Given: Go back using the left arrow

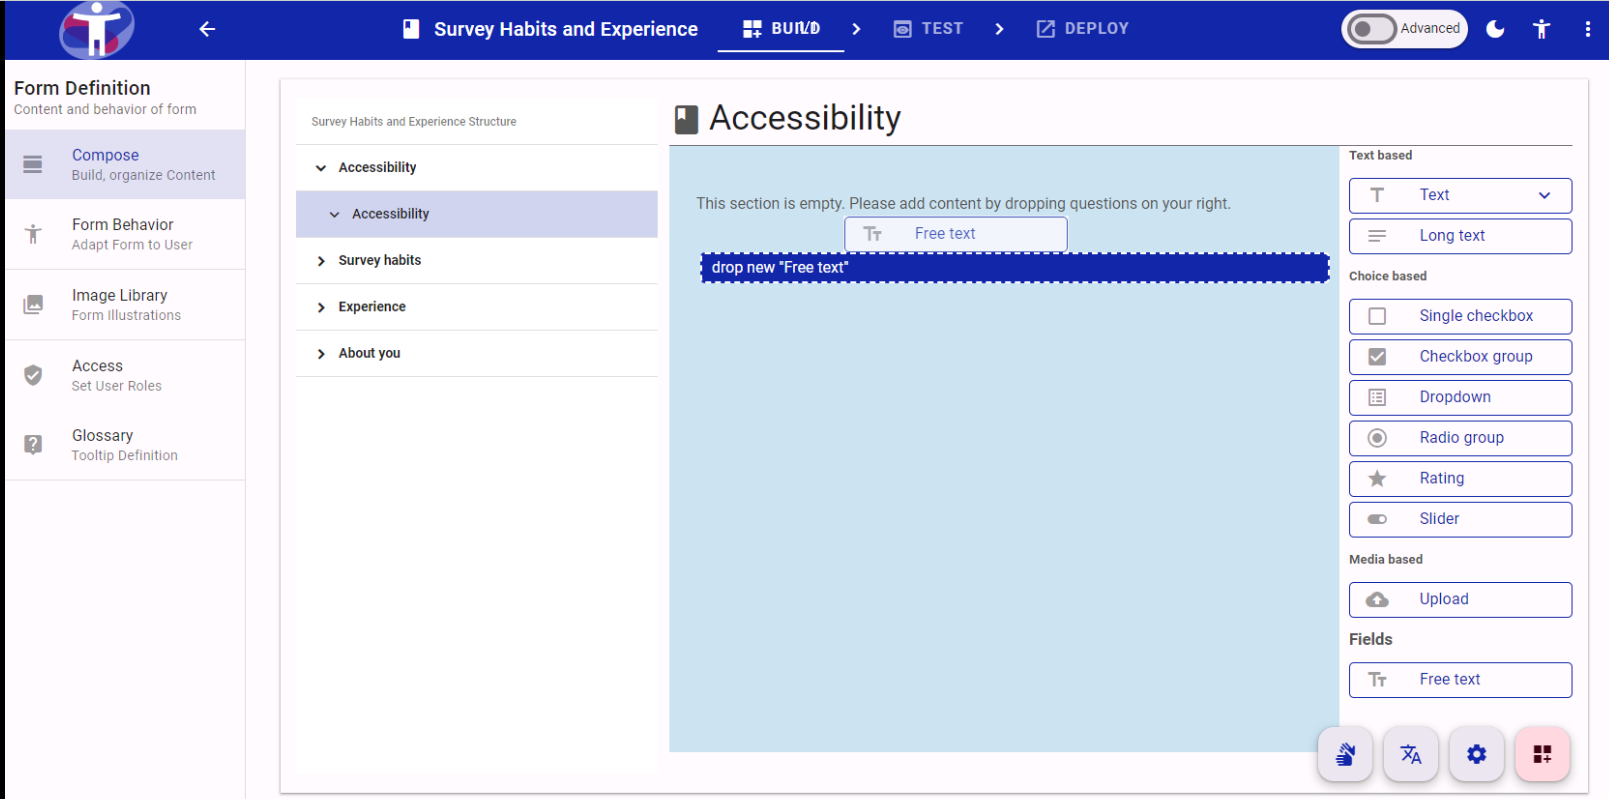Looking at the screenshot, I should [207, 29].
